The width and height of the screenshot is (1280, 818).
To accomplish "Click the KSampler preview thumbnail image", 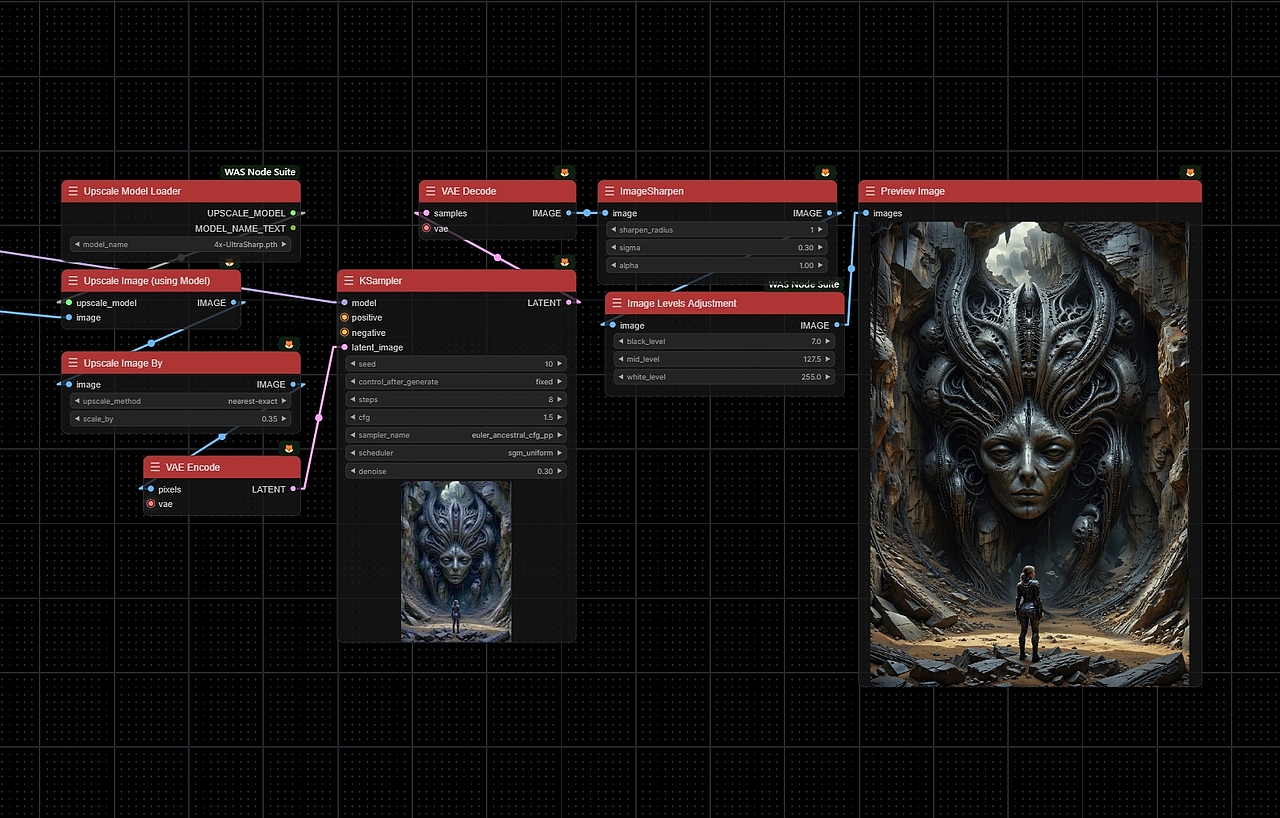I will coord(456,561).
